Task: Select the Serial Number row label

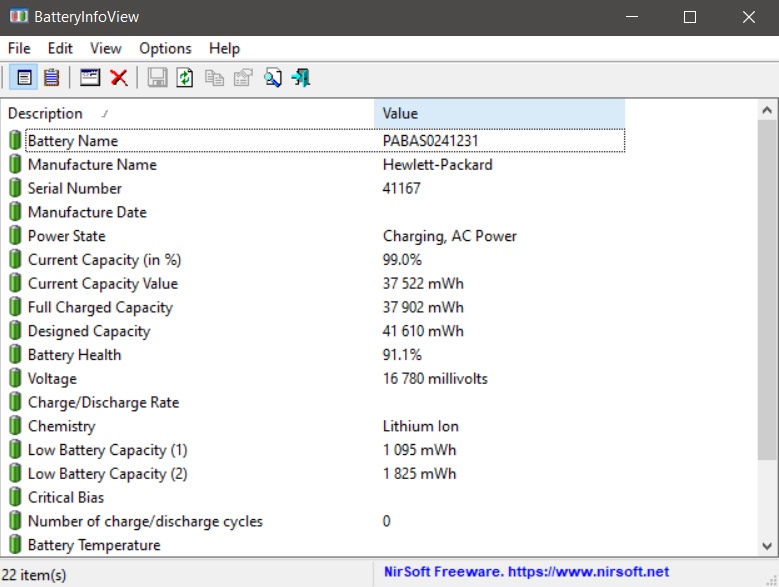Action: [75, 189]
